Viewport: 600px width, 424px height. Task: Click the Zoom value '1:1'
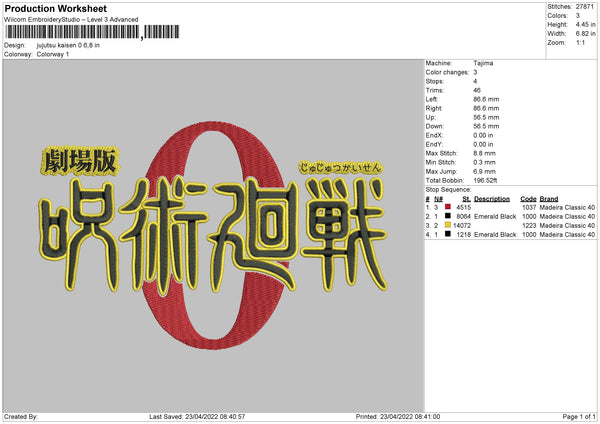580,42
